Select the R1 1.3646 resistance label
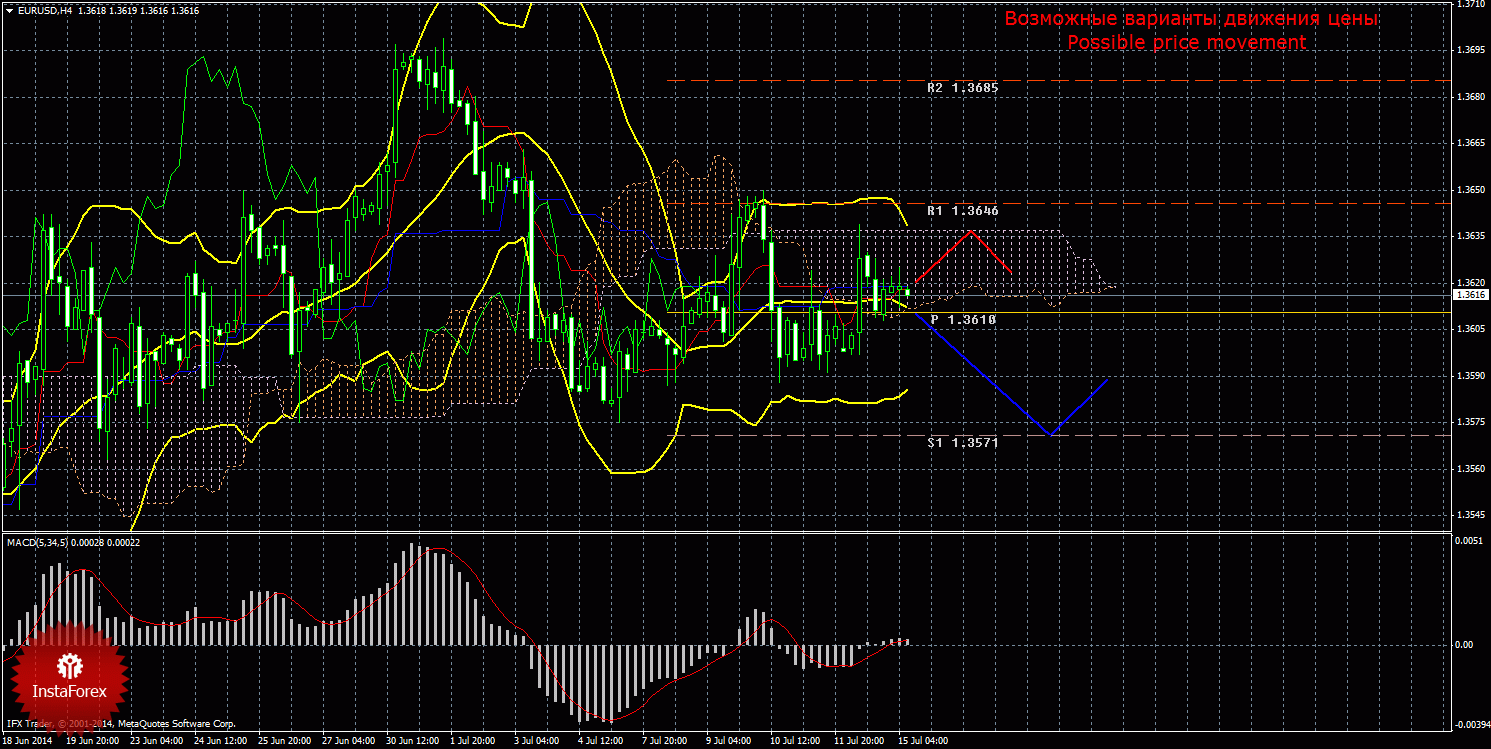The image size is (1491, 749). 962,211
